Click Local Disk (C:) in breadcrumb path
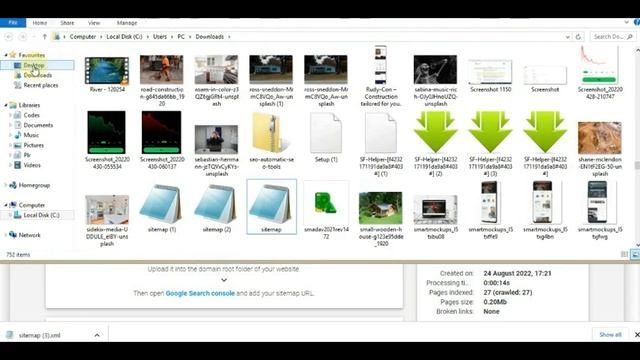The height and width of the screenshot is (360, 640). [x=124, y=37]
